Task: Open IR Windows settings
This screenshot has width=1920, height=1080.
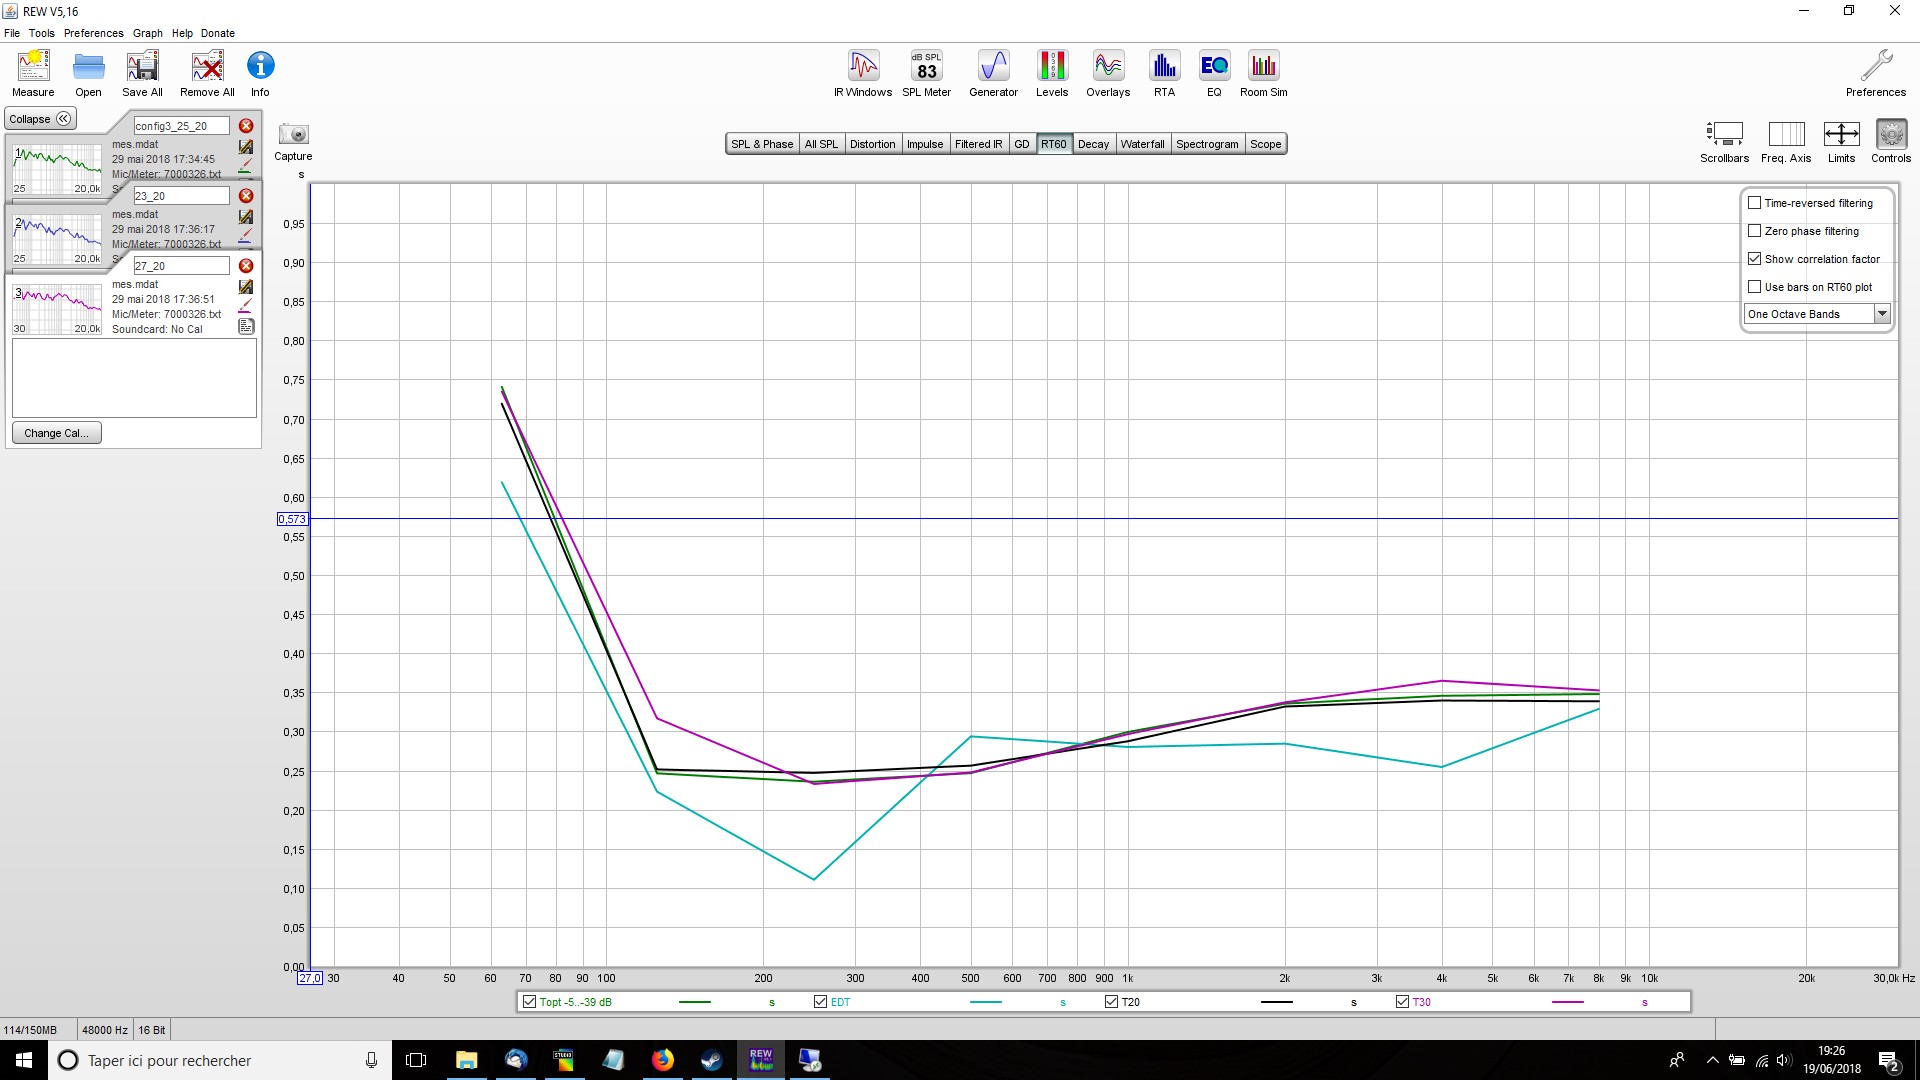Action: click(x=863, y=74)
